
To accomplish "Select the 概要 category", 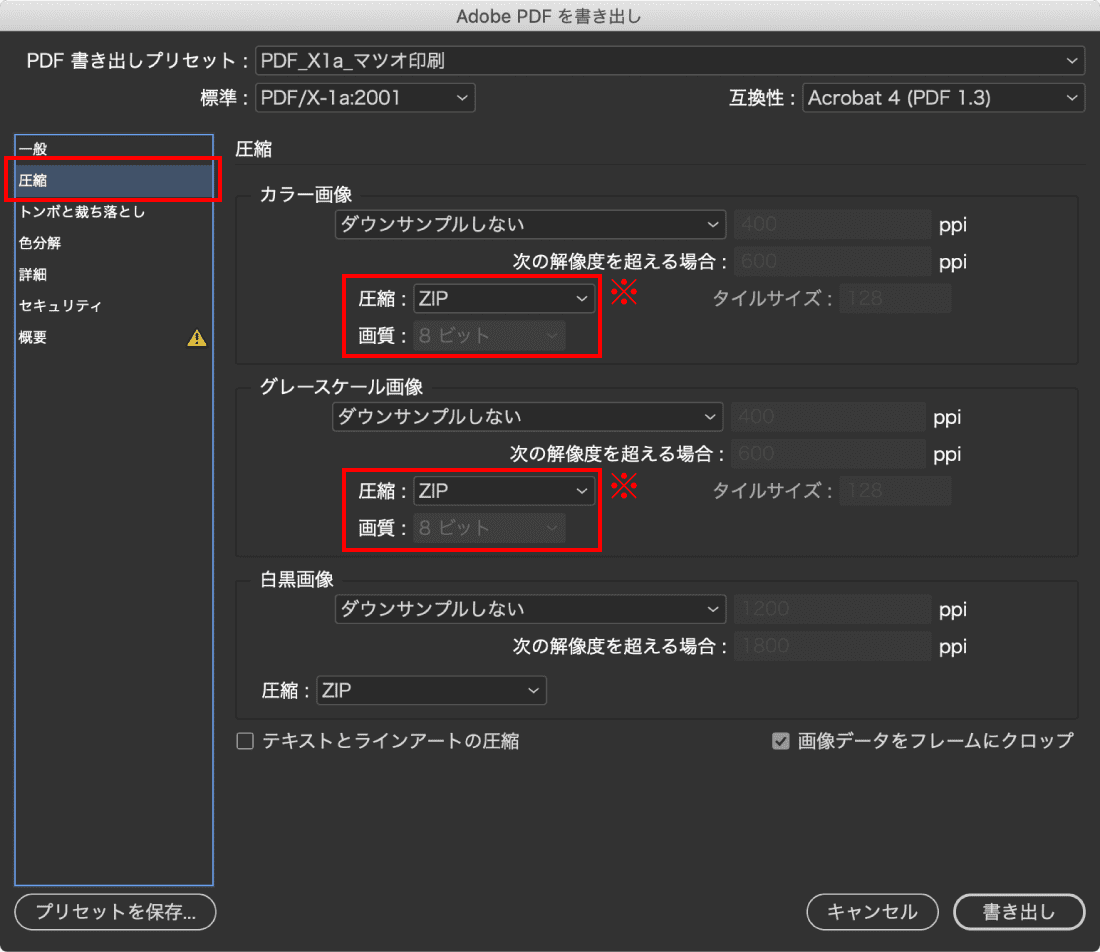I will click(114, 337).
